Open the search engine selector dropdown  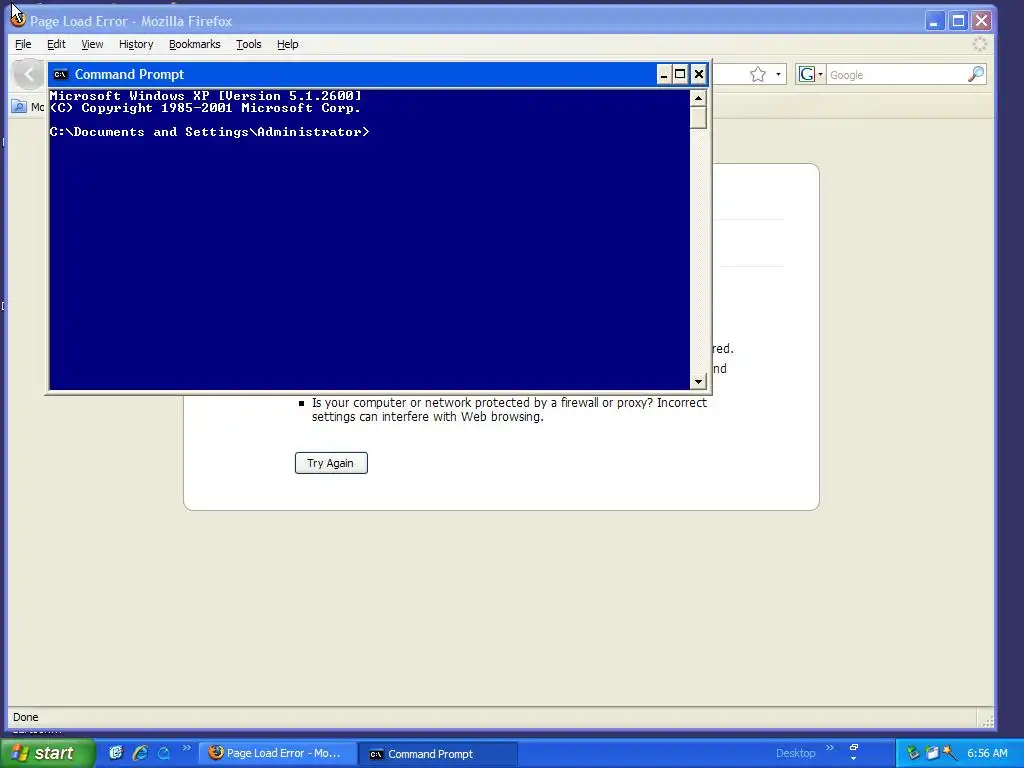point(811,74)
